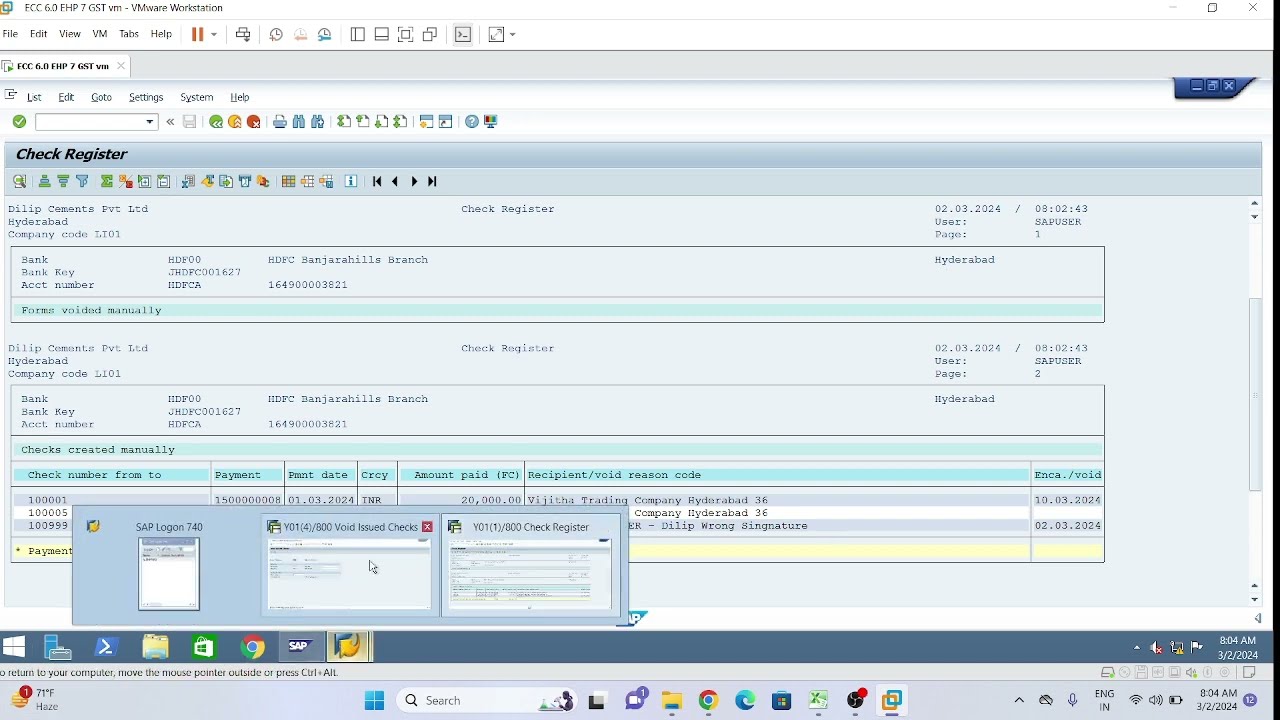This screenshot has width=1280, height=720.
Task: Select the SAP Logon 740 window thumbnail
Action: click(169, 566)
